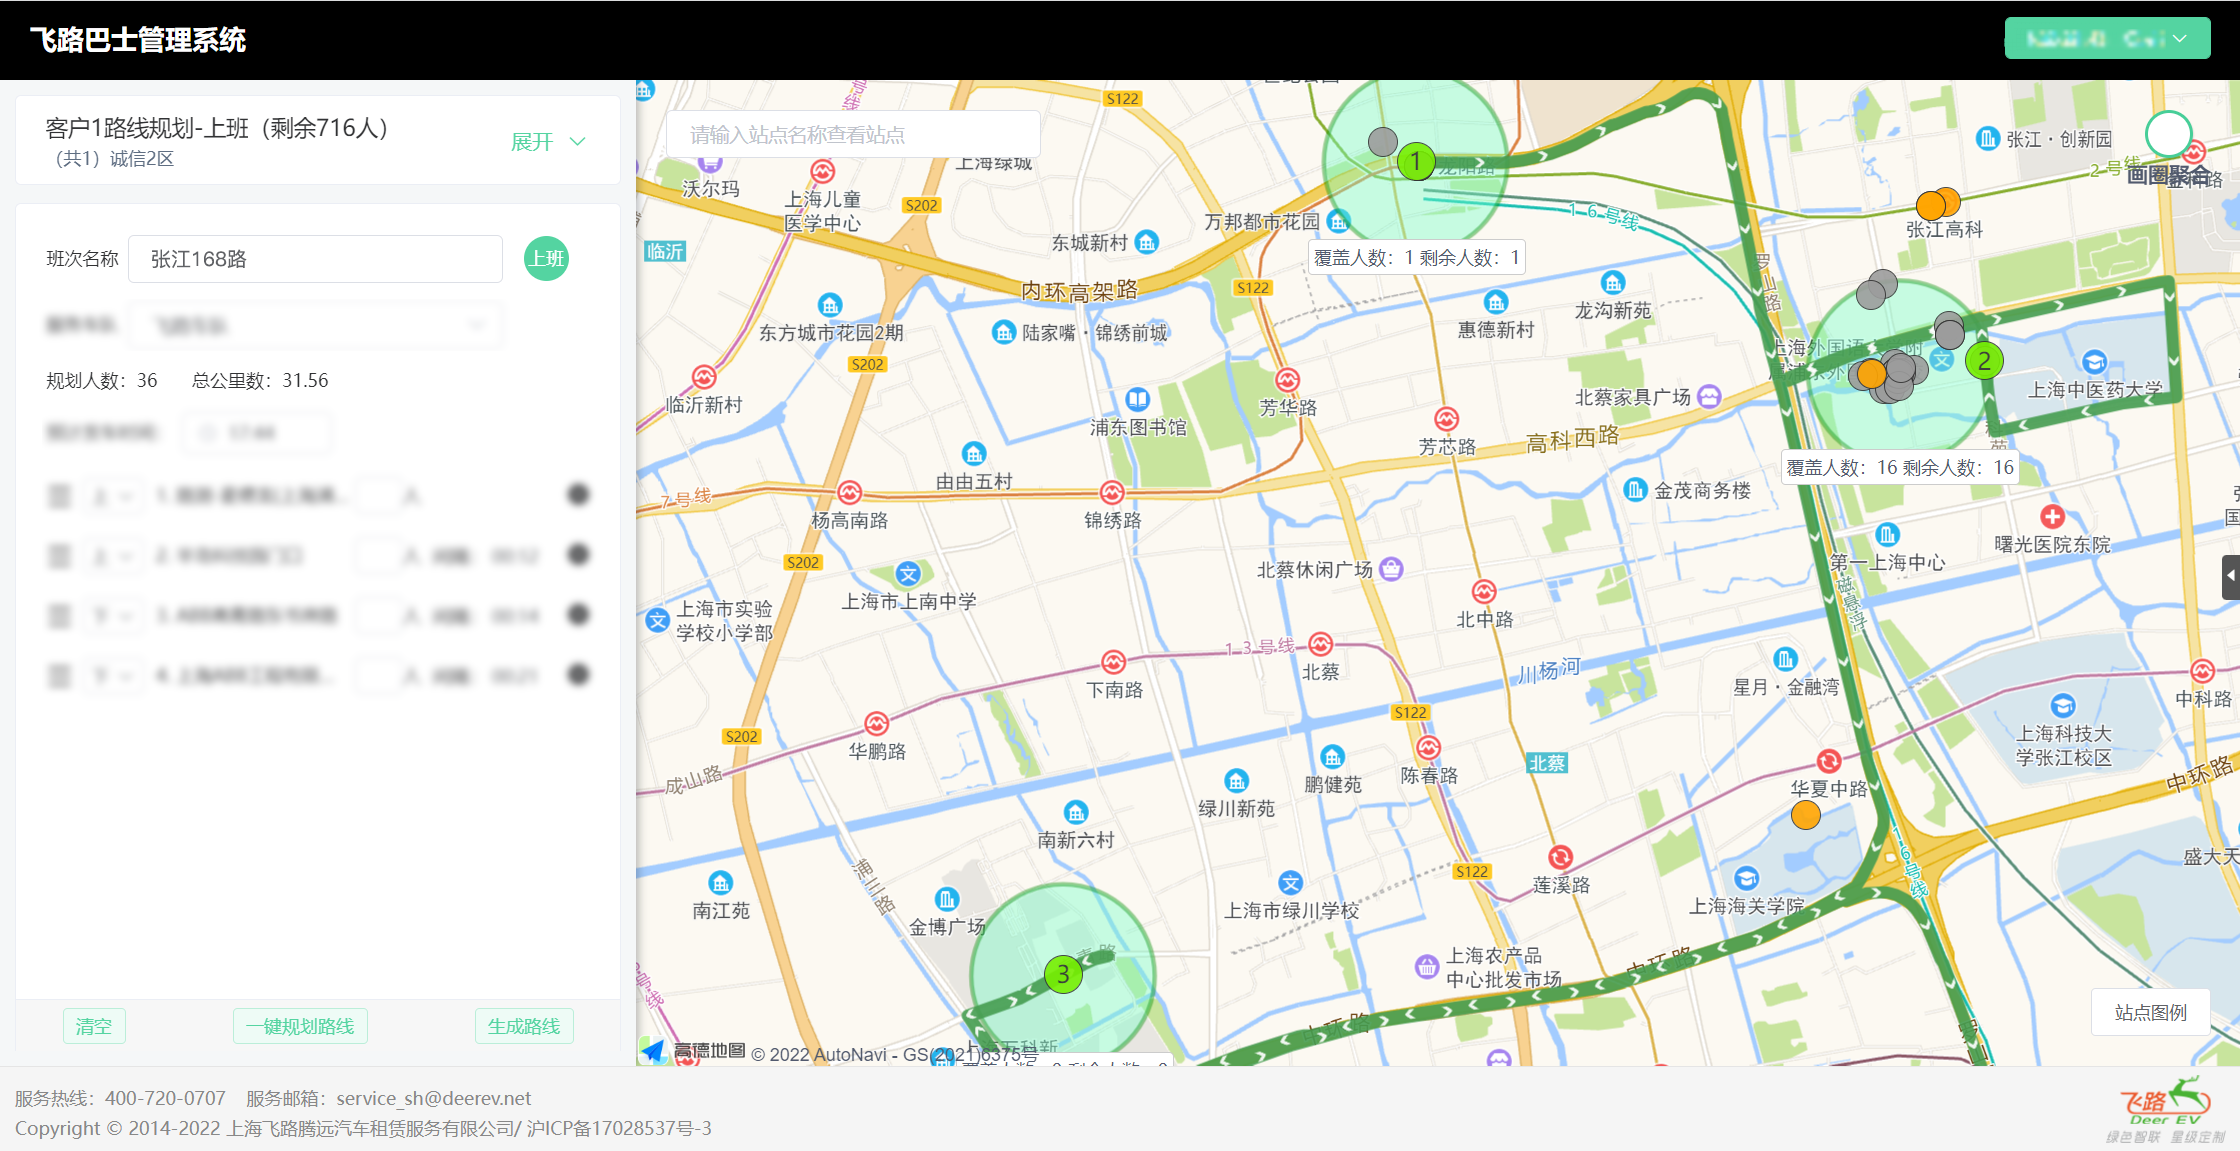Viewport: 2240px width, 1151px height.
Task: Toggle the 画圈聚合 circle button
Action: 2168,135
